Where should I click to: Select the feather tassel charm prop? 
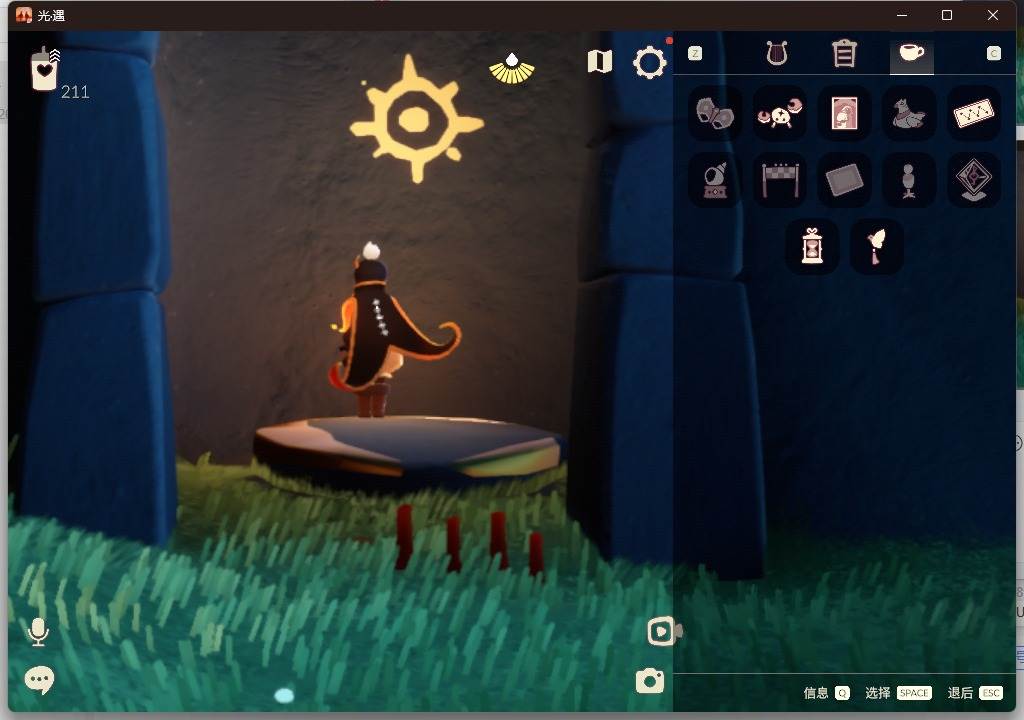[876, 246]
